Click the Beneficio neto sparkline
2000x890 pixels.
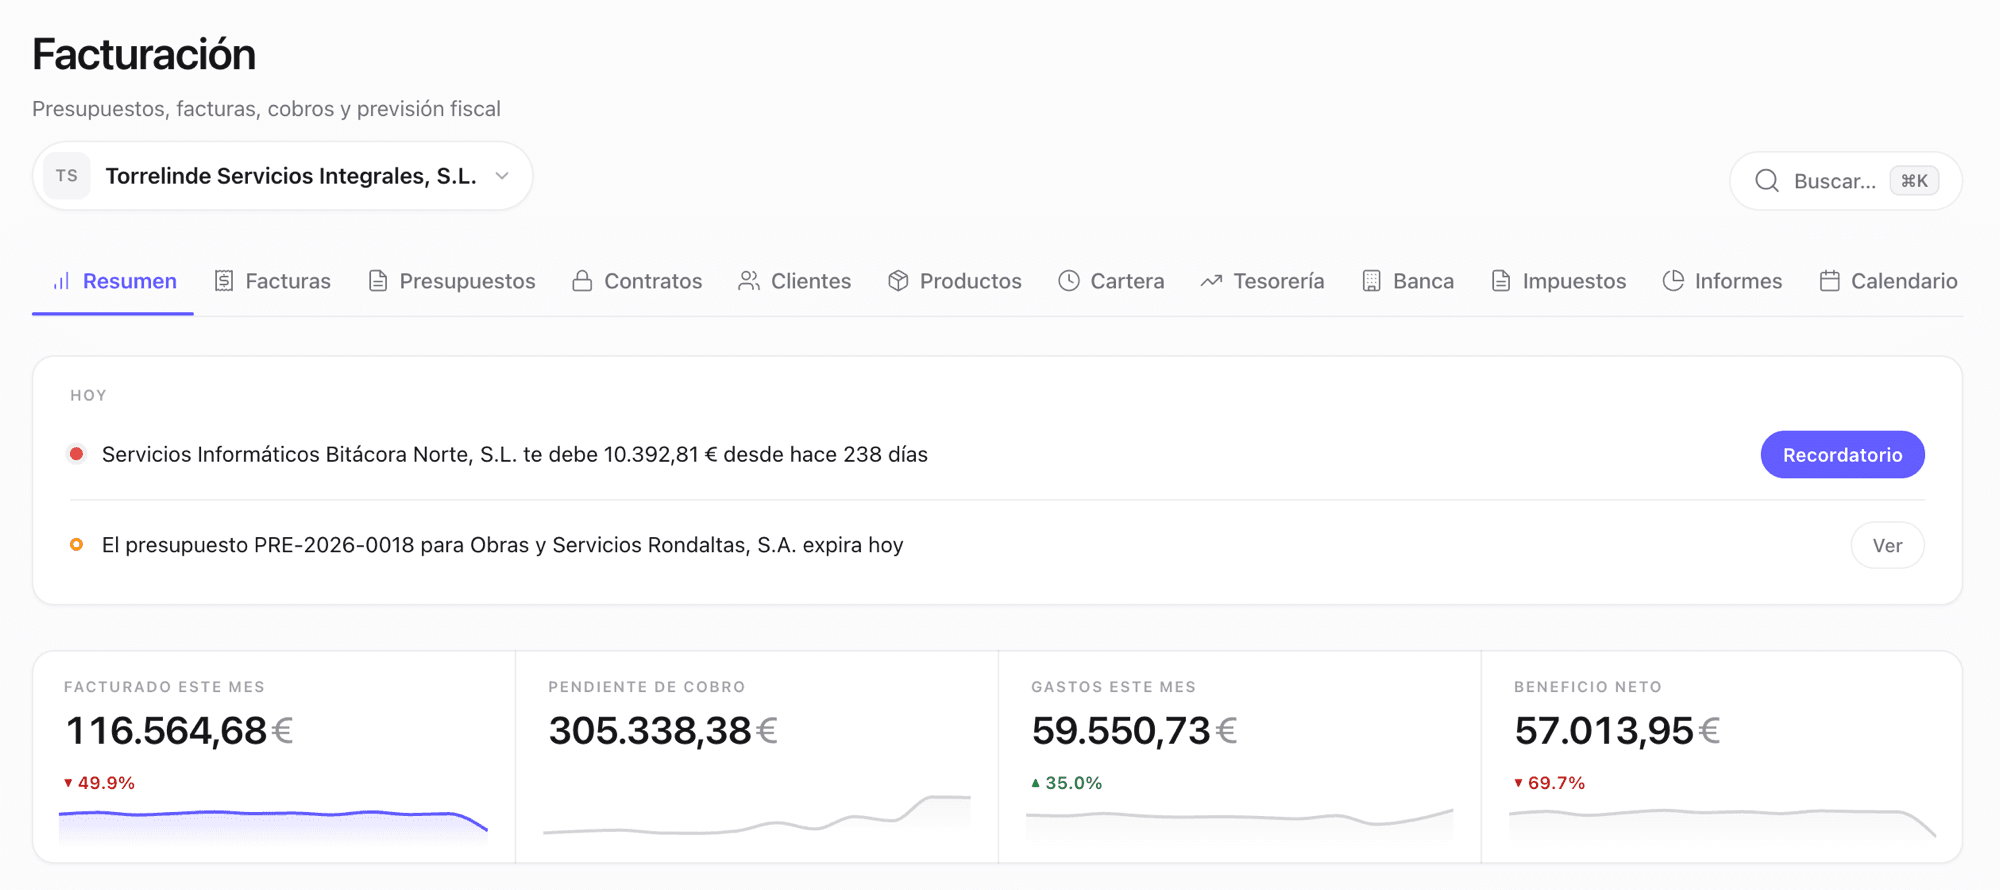1723,823
